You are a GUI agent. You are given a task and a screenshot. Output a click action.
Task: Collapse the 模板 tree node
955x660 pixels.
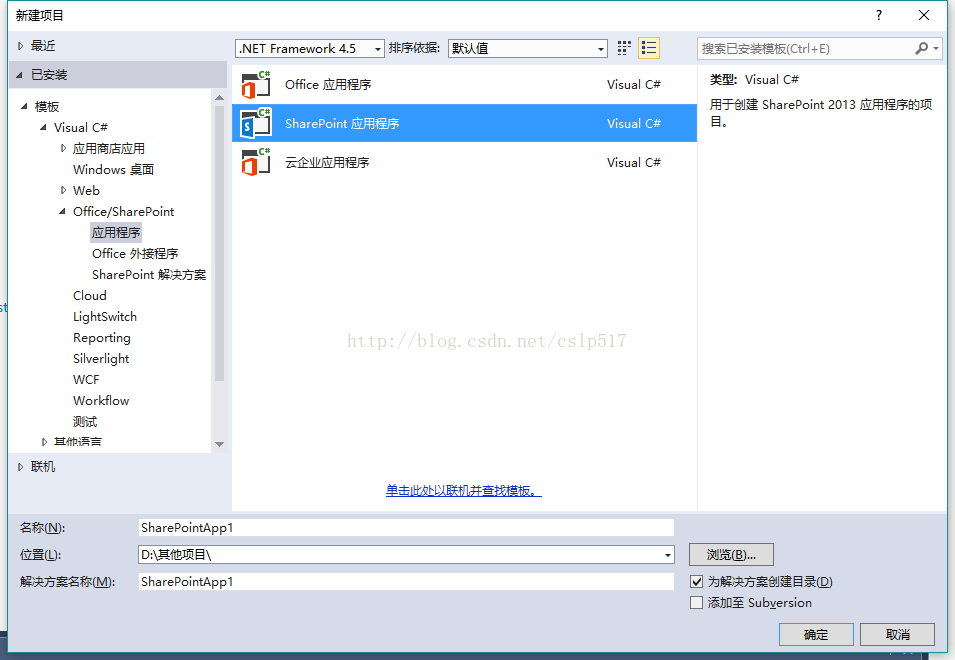[x=24, y=107]
